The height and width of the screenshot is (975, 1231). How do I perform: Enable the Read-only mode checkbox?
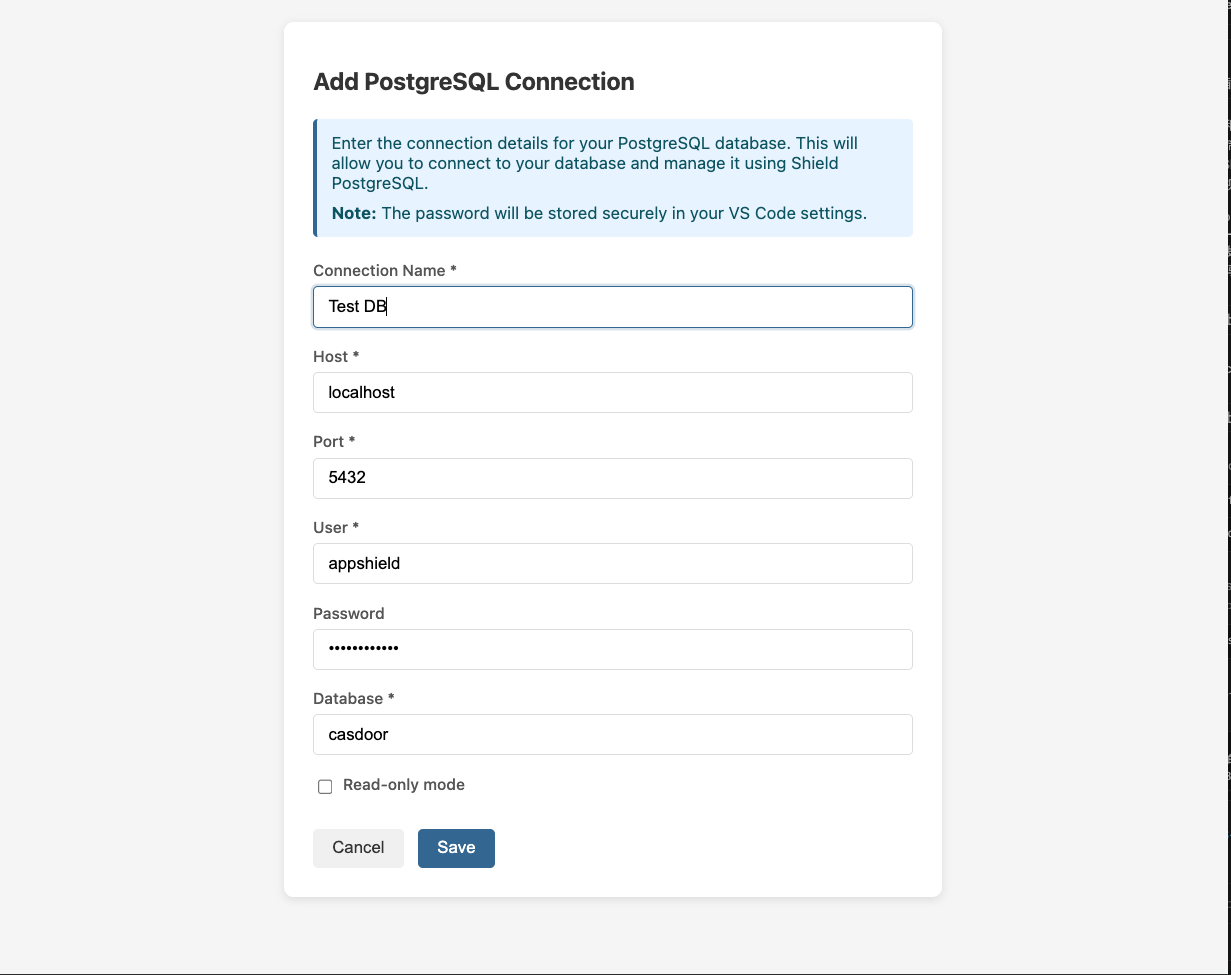click(x=325, y=787)
